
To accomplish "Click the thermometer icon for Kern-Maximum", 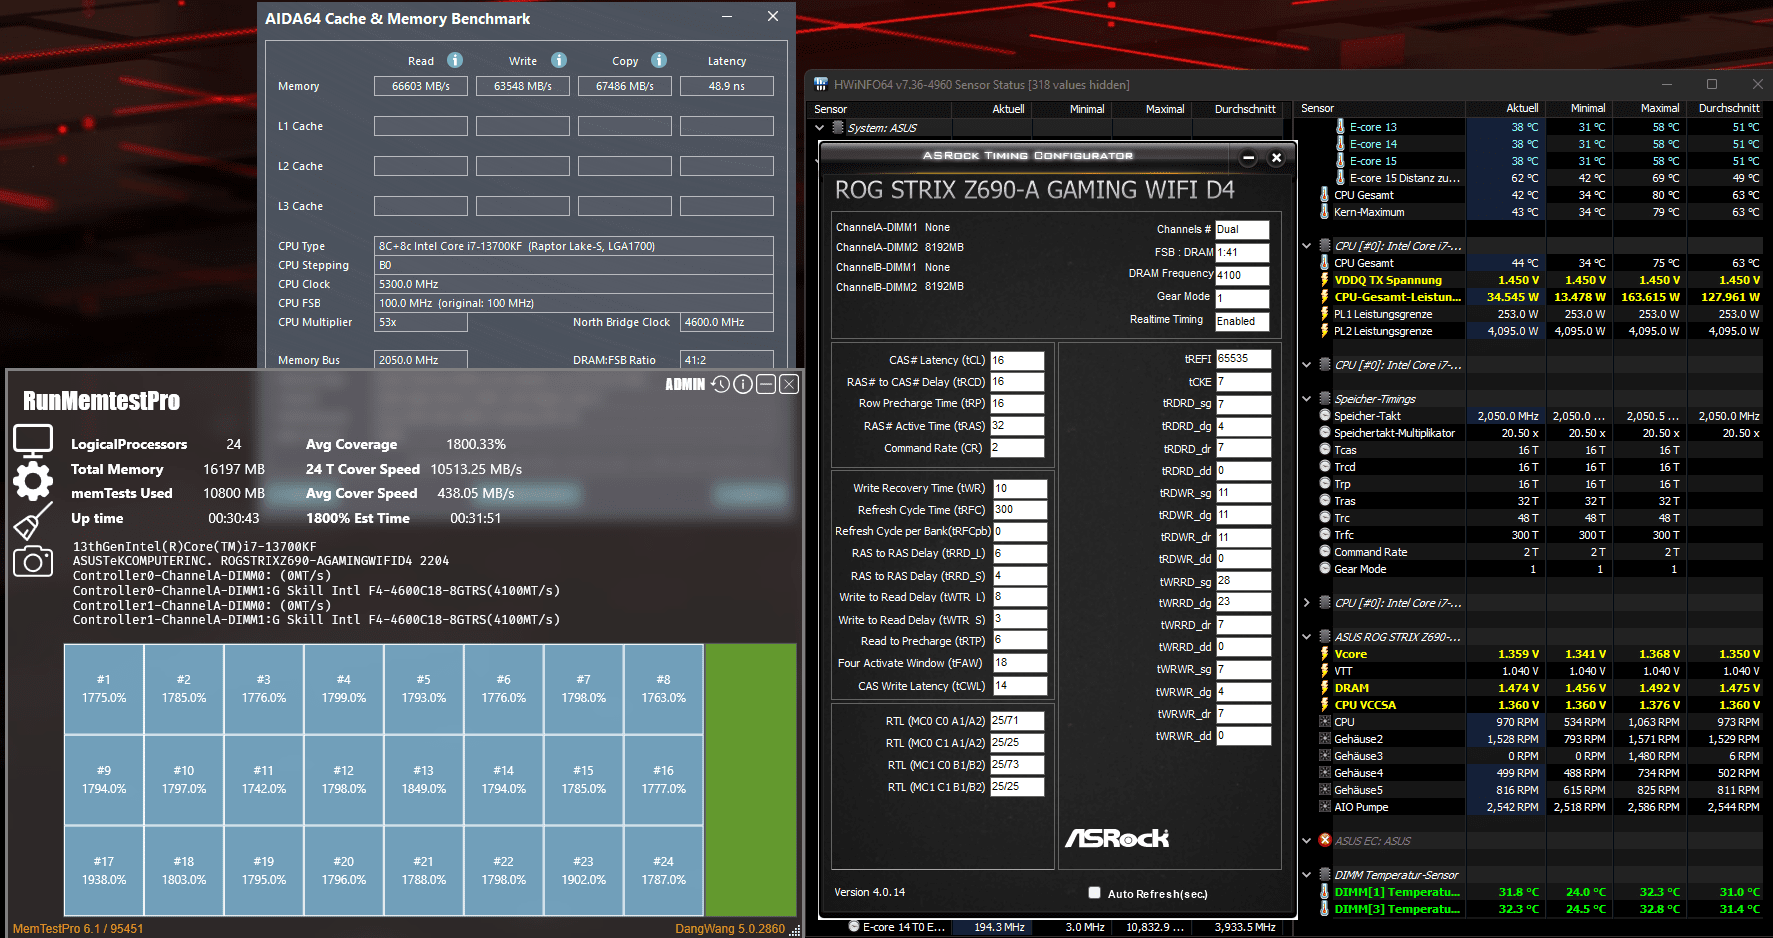I will point(1325,212).
